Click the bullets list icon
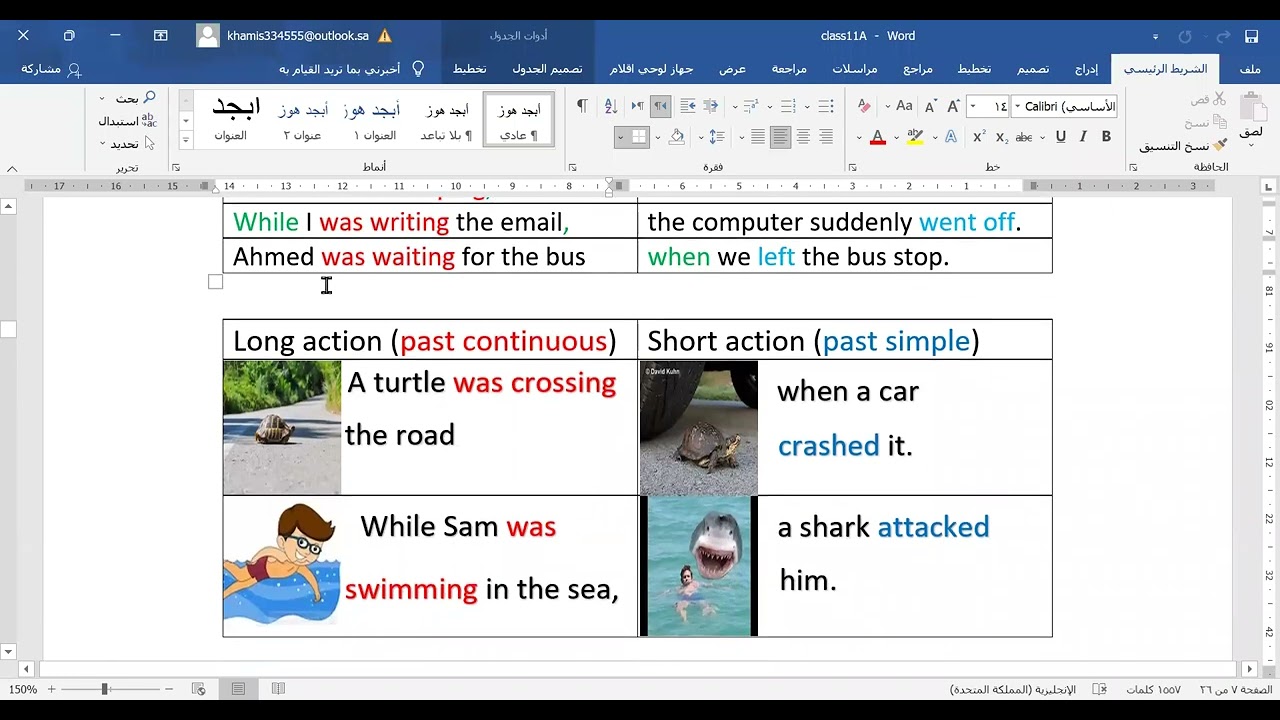1280x720 pixels. tap(826, 106)
